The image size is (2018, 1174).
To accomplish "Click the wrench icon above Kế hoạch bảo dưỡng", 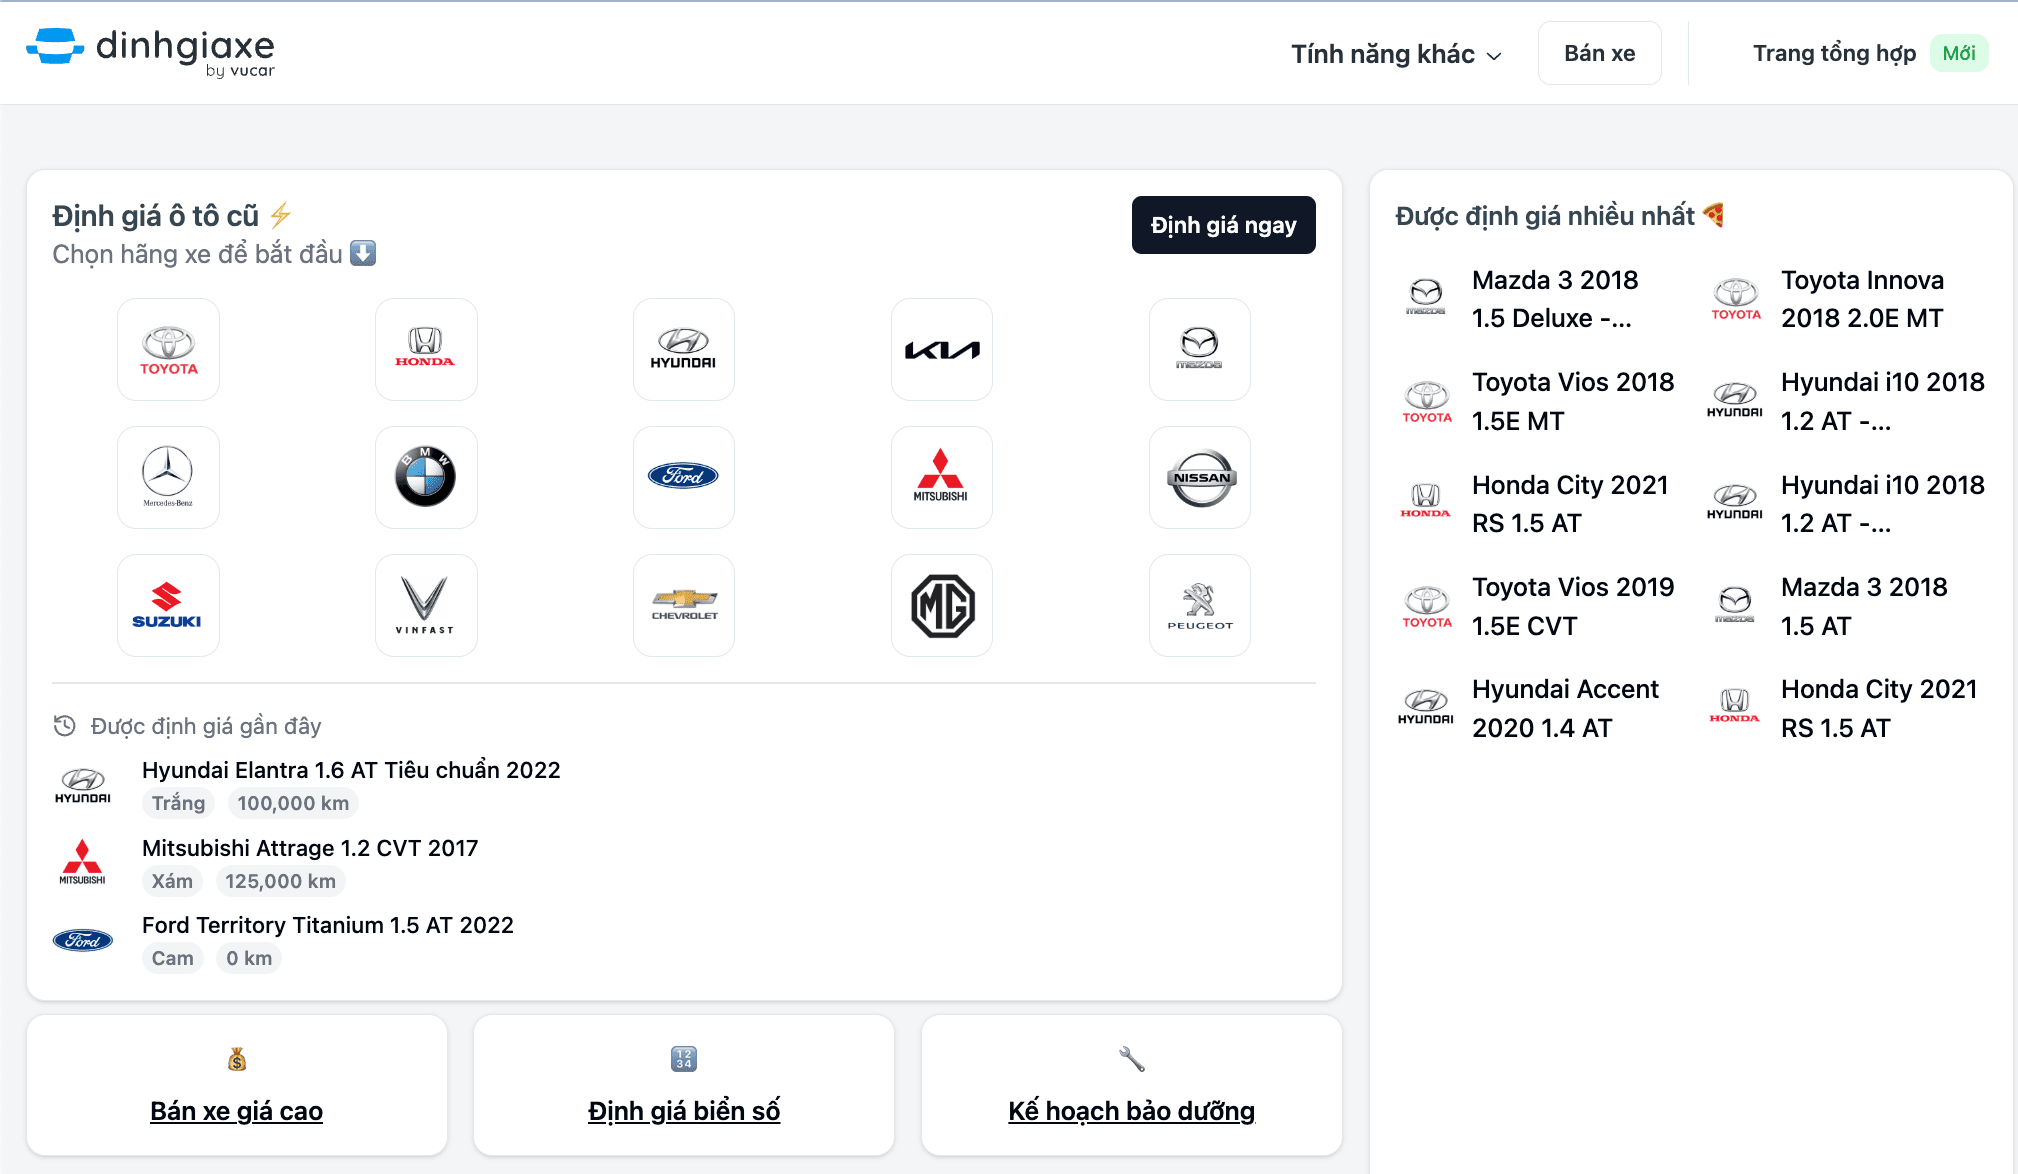I will click(x=1132, y=1059).
